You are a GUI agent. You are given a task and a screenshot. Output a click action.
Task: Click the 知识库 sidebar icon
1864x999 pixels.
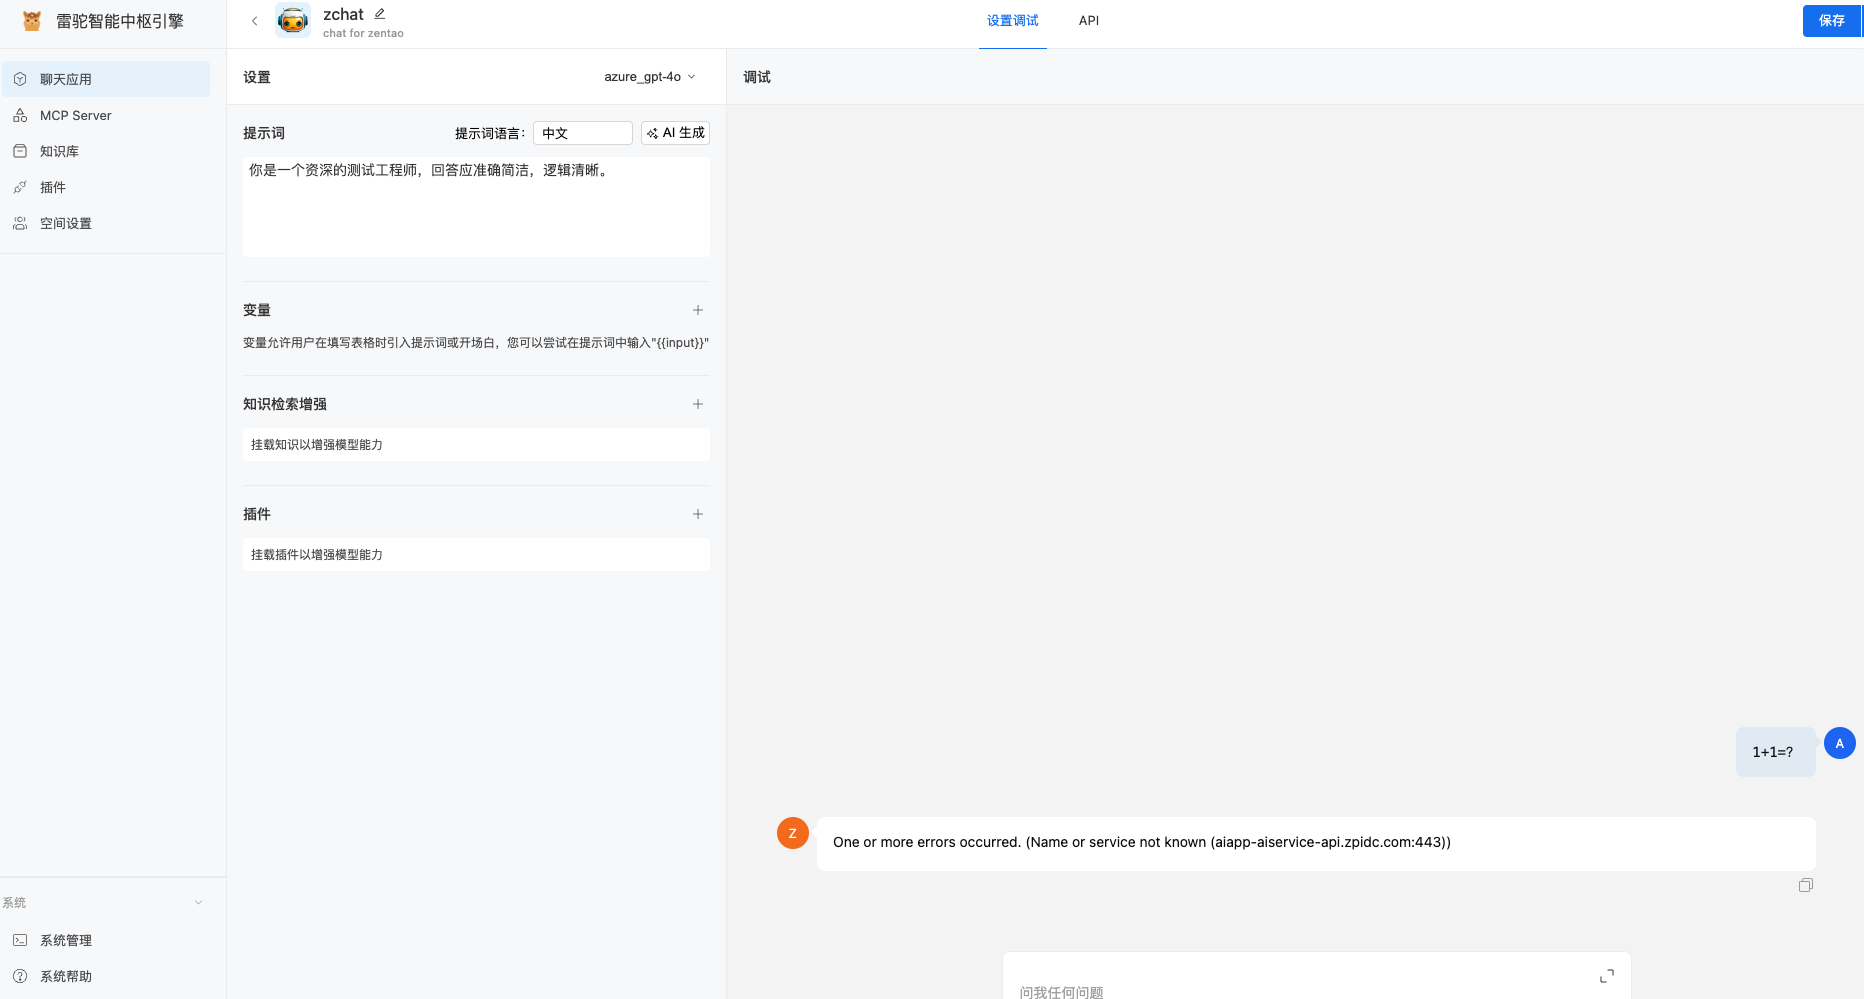pos(20,151)
